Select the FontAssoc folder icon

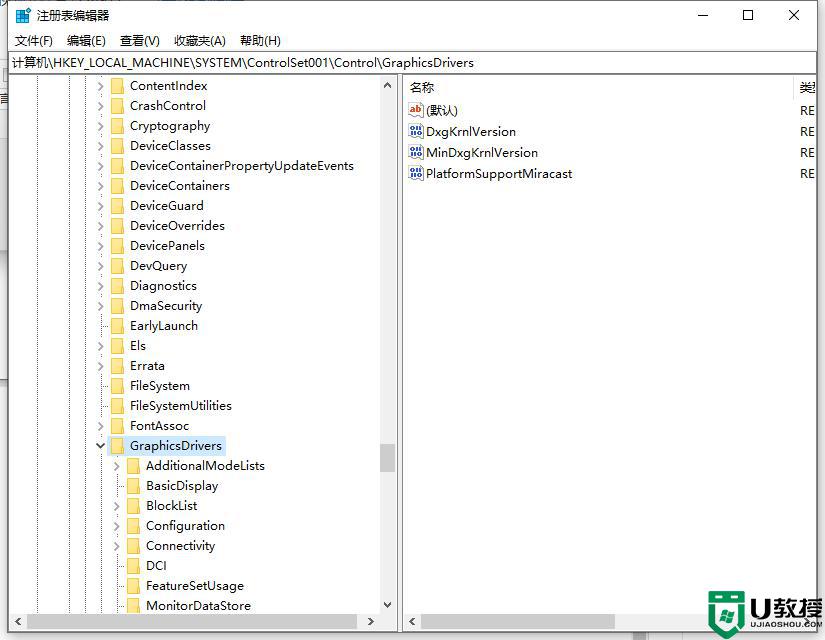pos(118,426)
